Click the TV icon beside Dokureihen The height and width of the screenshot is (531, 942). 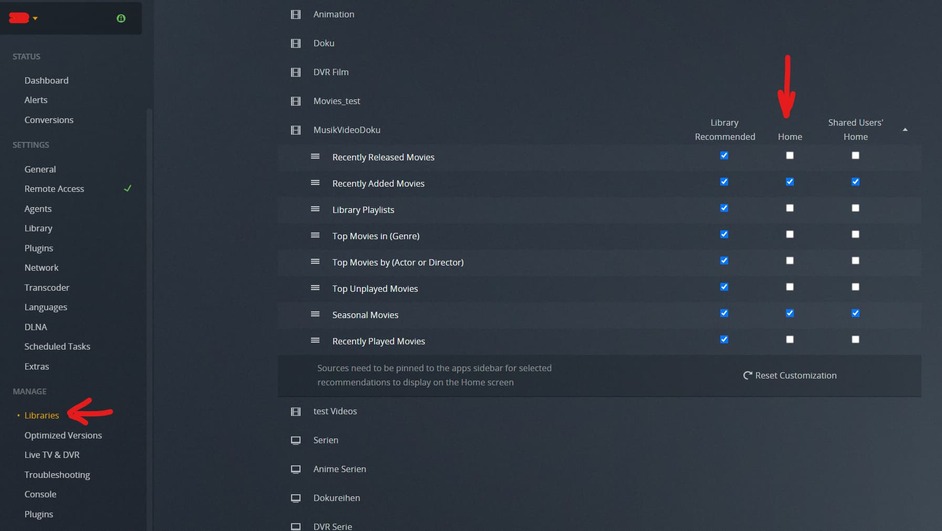pos(296,498)
